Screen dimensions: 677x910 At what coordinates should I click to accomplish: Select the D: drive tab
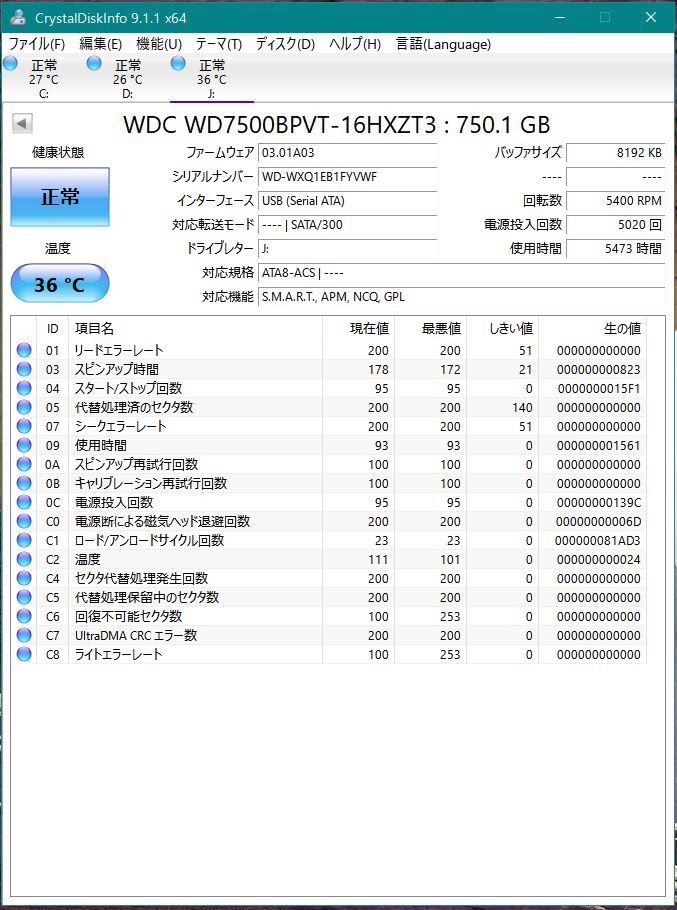point(126,78)
